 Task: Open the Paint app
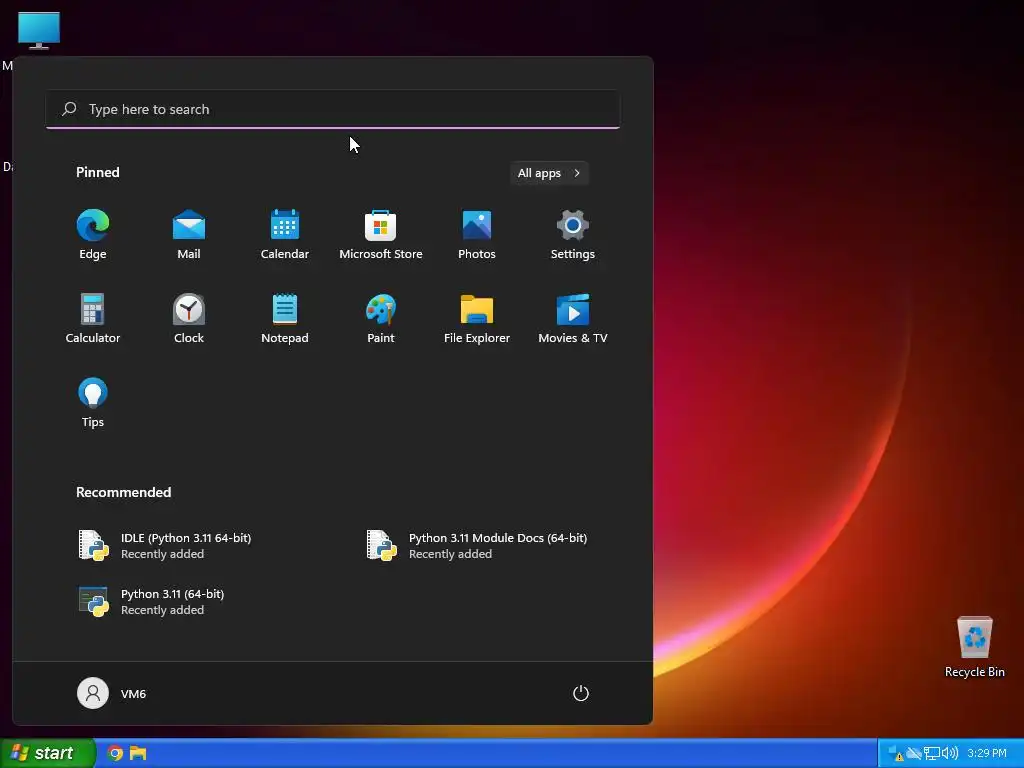click(381, 319)
